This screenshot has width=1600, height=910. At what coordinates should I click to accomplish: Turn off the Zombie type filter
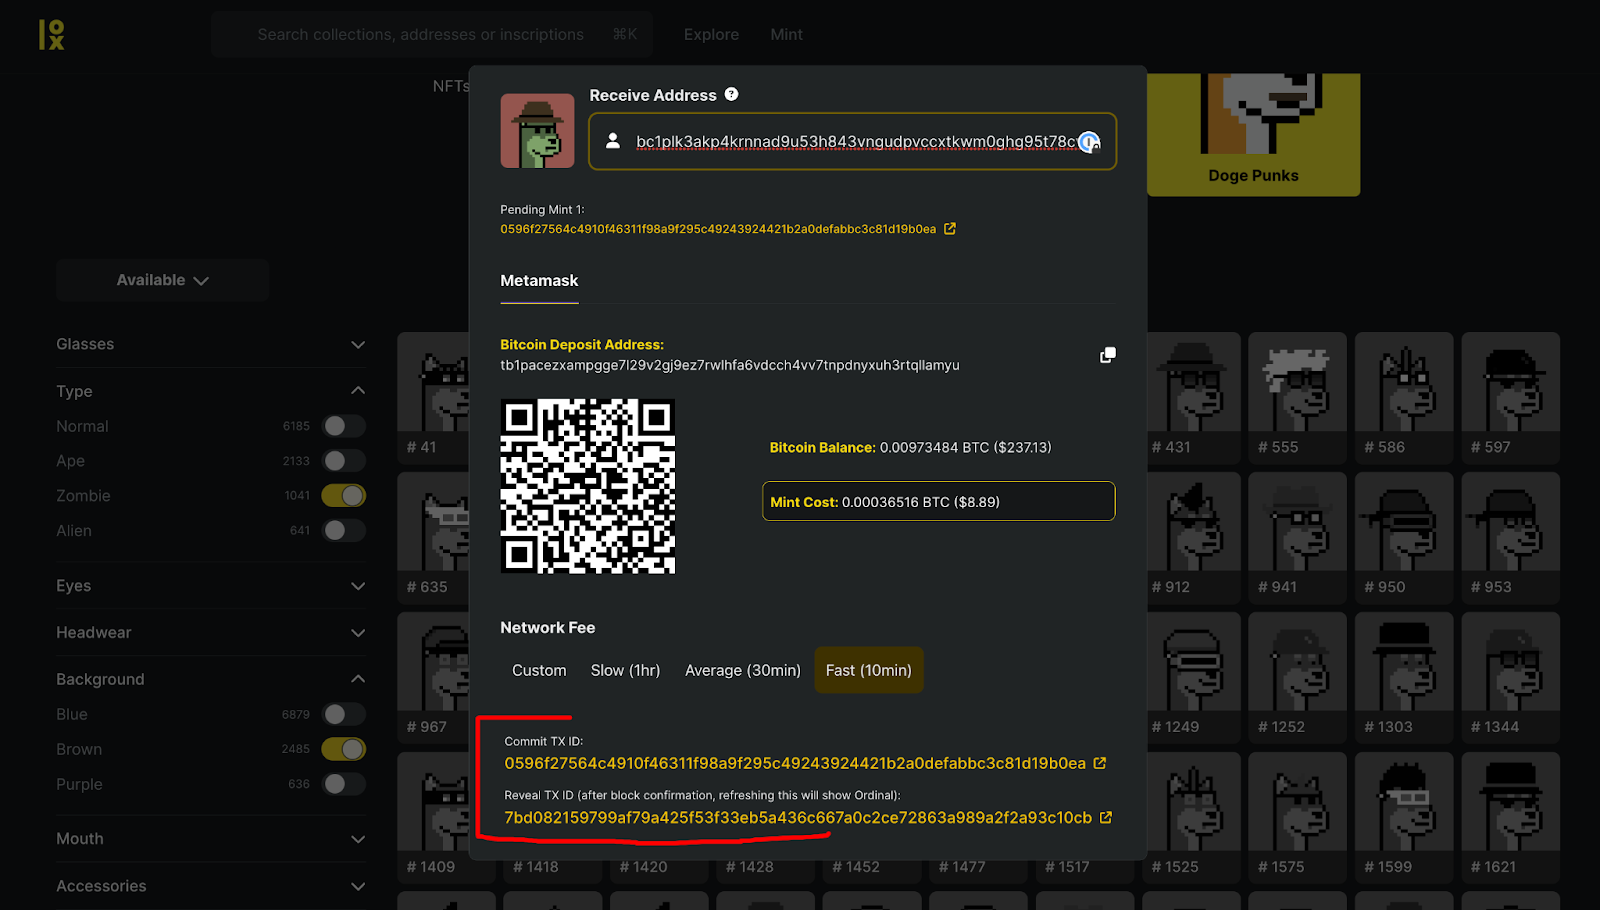344,495
